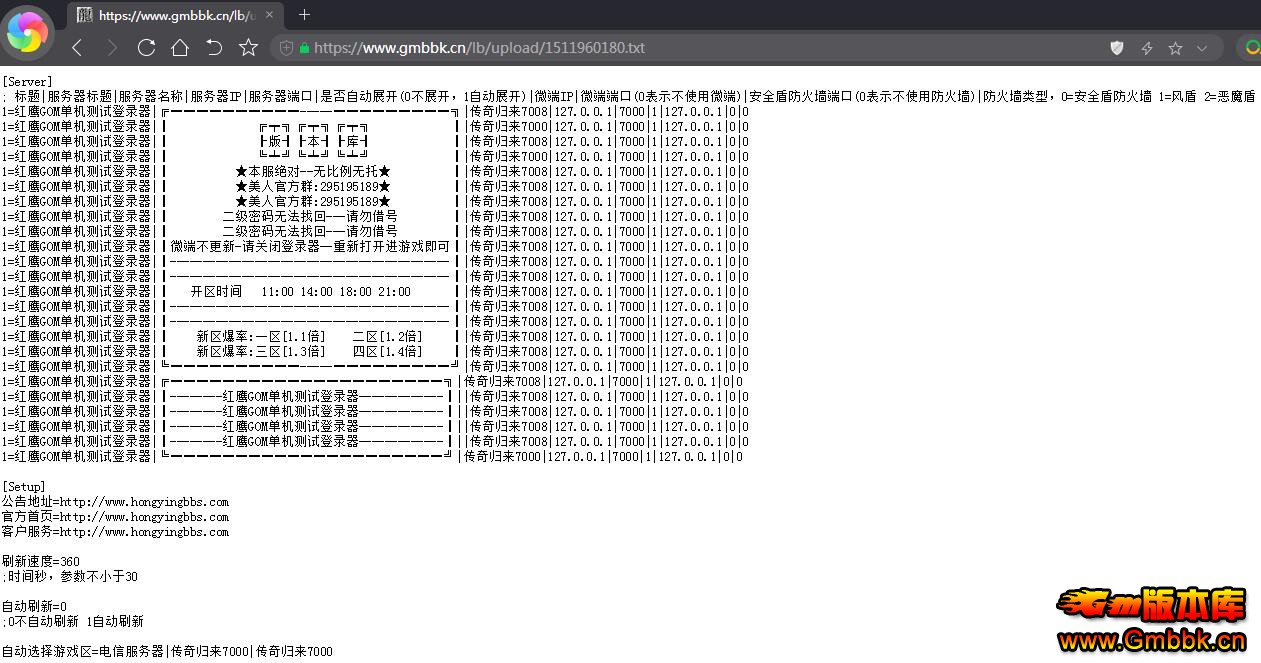The image size is (1261, 663).
Task: Reload the current page
Action: [146, 48]
